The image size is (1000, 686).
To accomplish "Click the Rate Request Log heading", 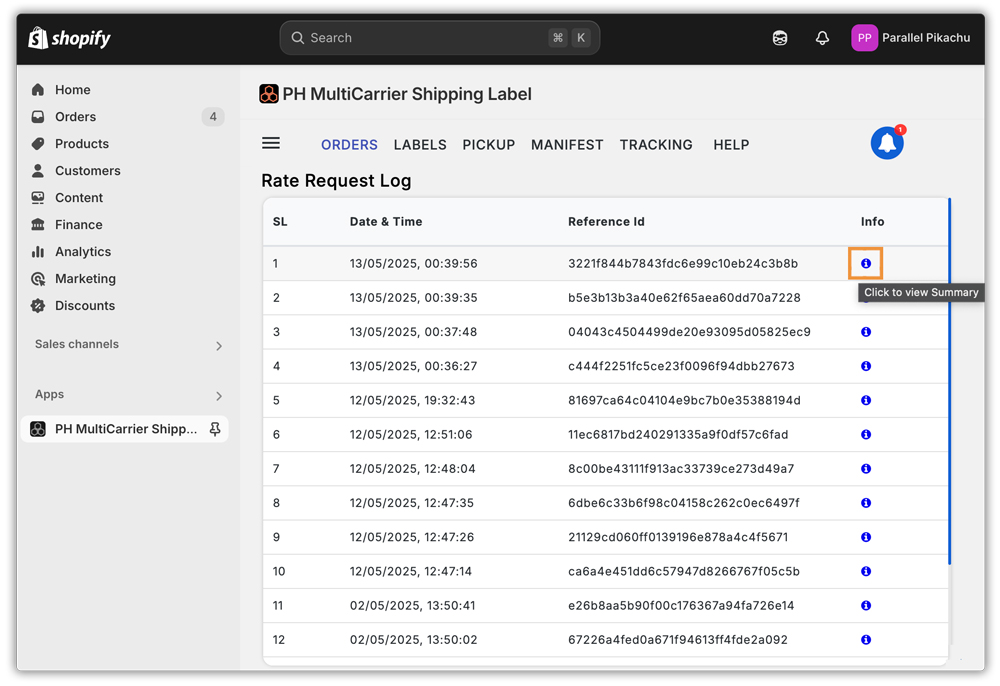I will click(x=336, y=181).
